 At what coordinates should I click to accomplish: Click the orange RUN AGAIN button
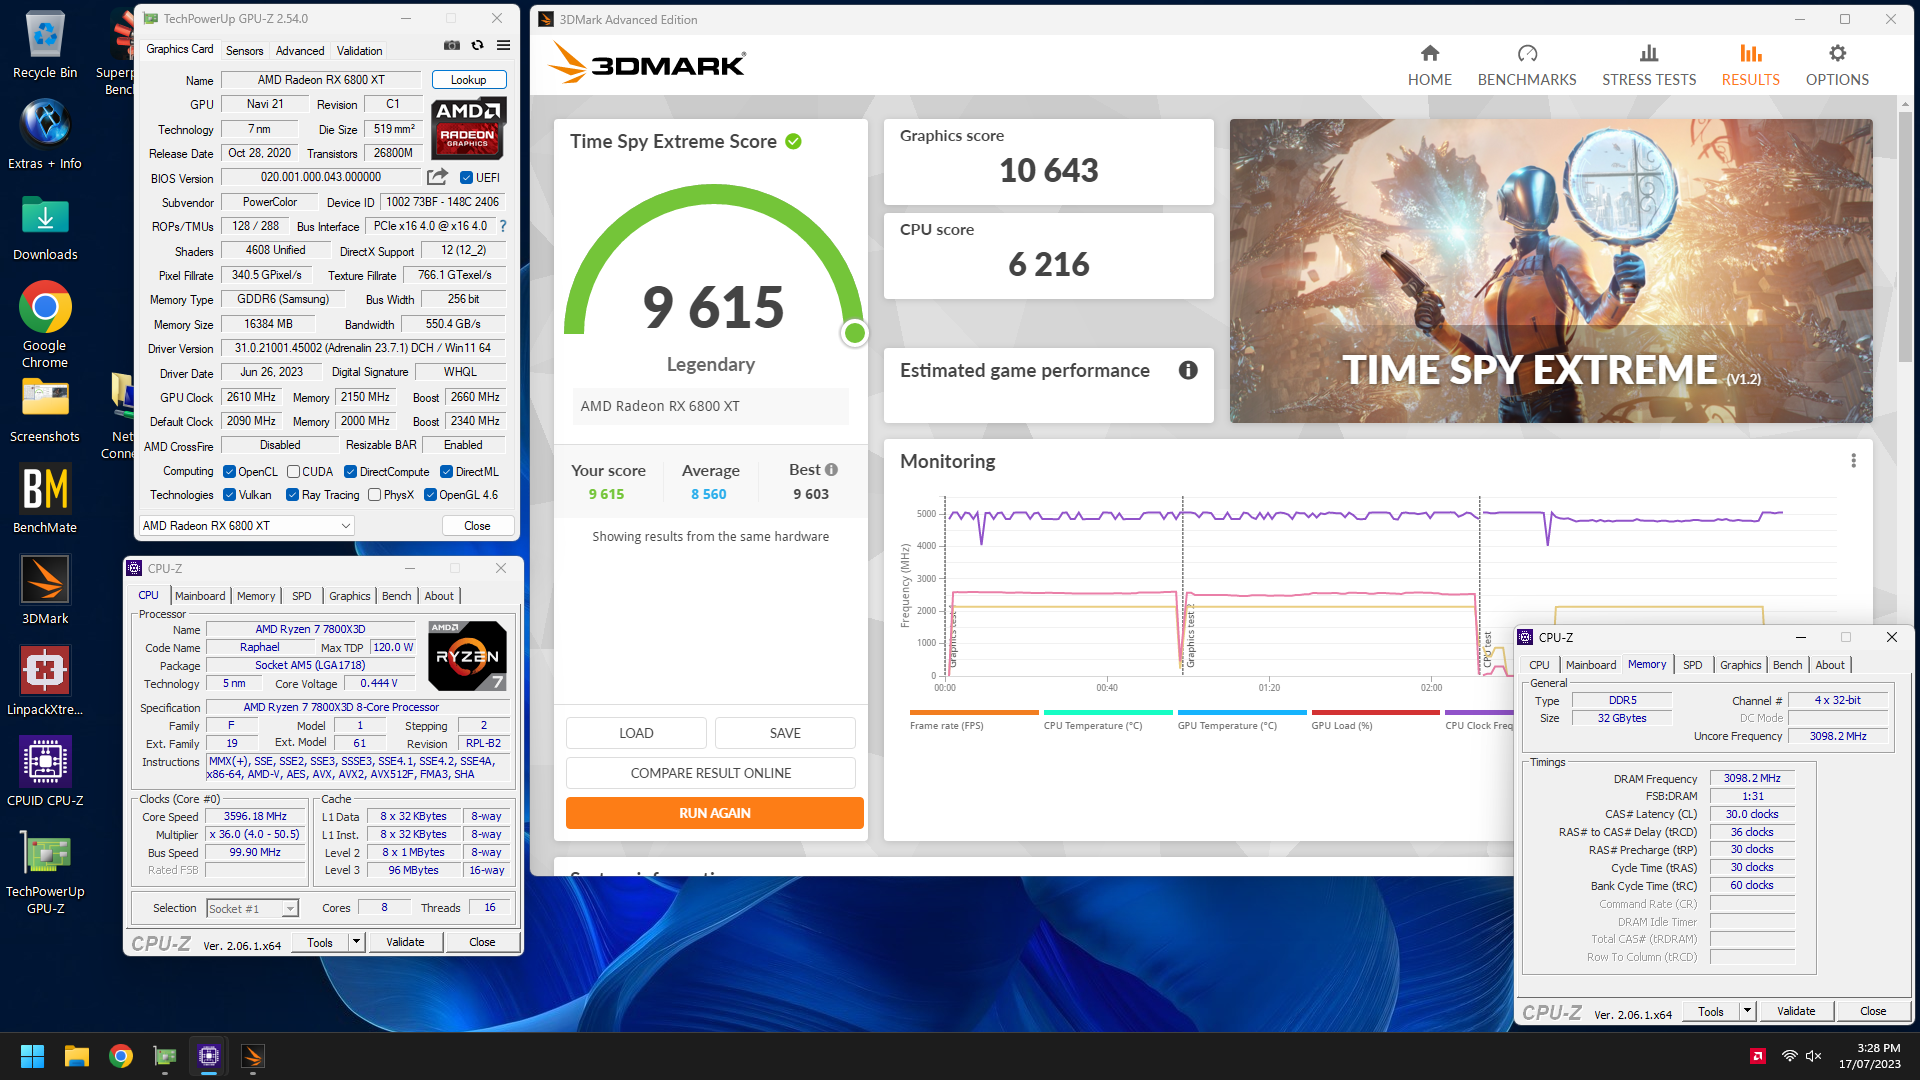714,813
